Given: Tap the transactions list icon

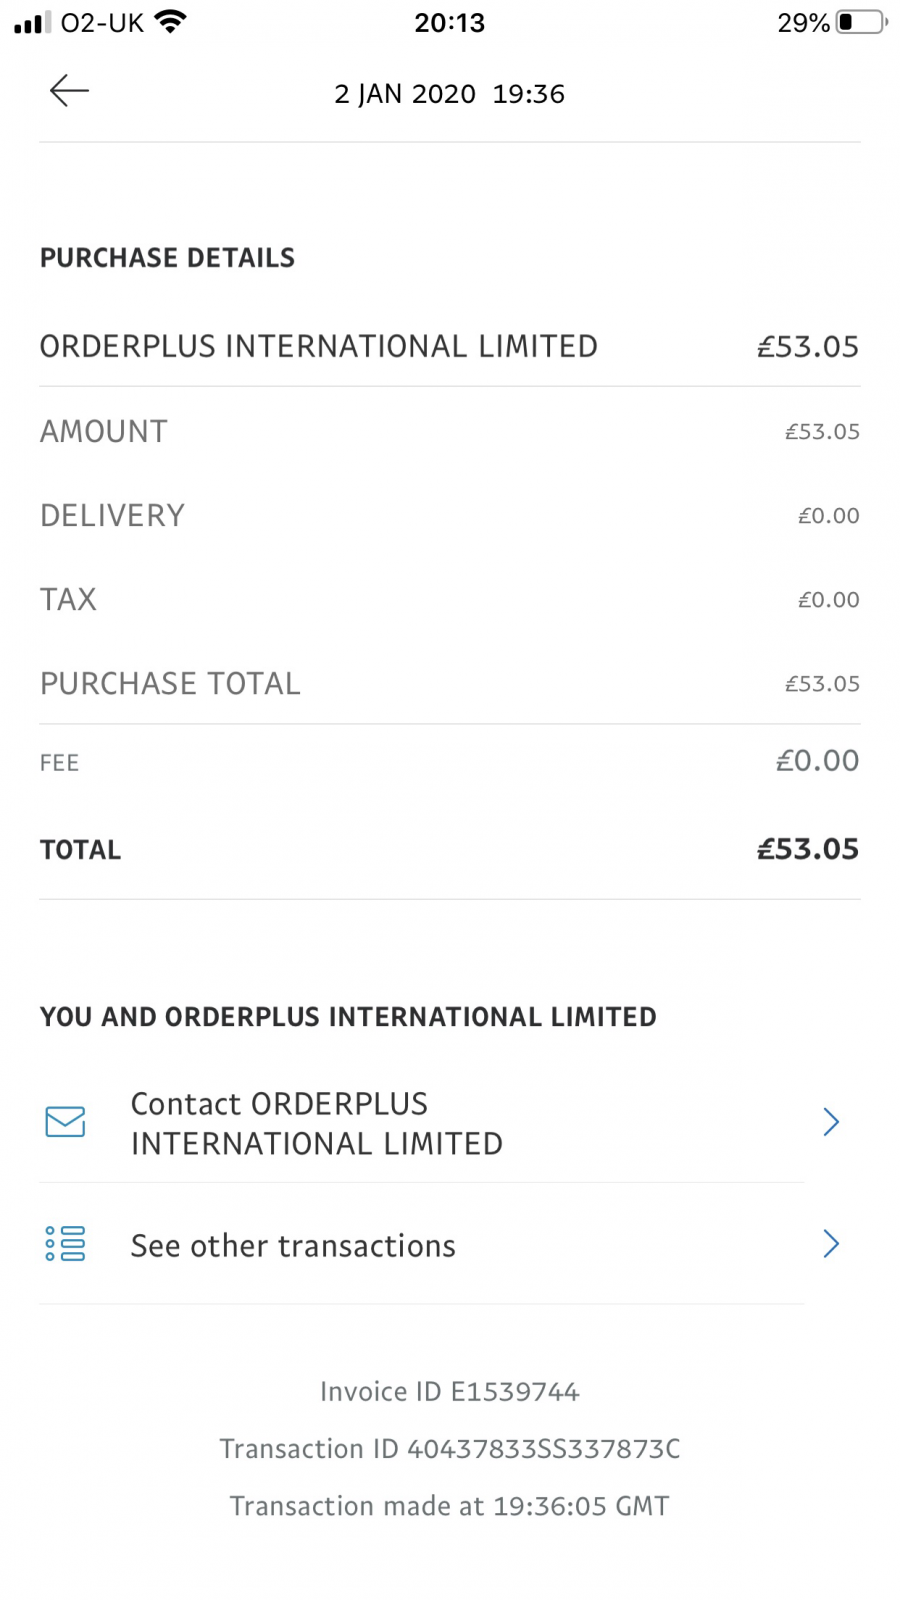Looking at the screenshot, I should 65,1244.
